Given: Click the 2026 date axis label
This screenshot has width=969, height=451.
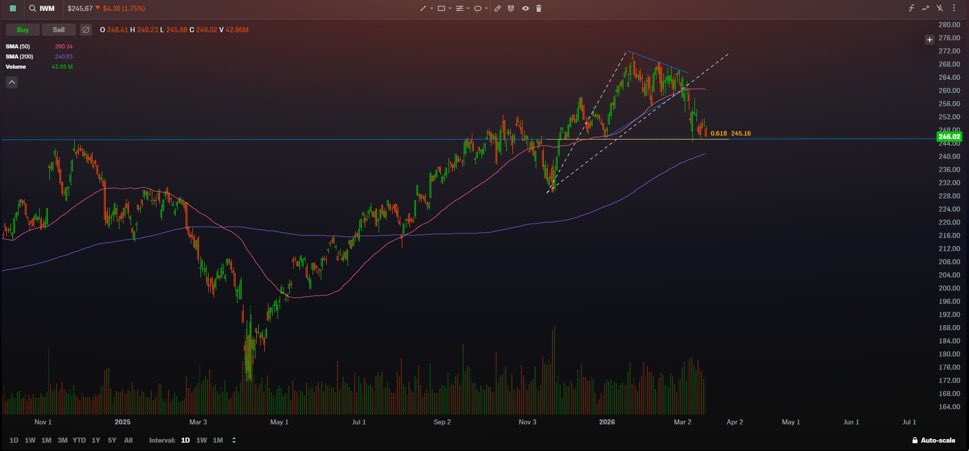Looking at the screenshot, I should (608, 422).
